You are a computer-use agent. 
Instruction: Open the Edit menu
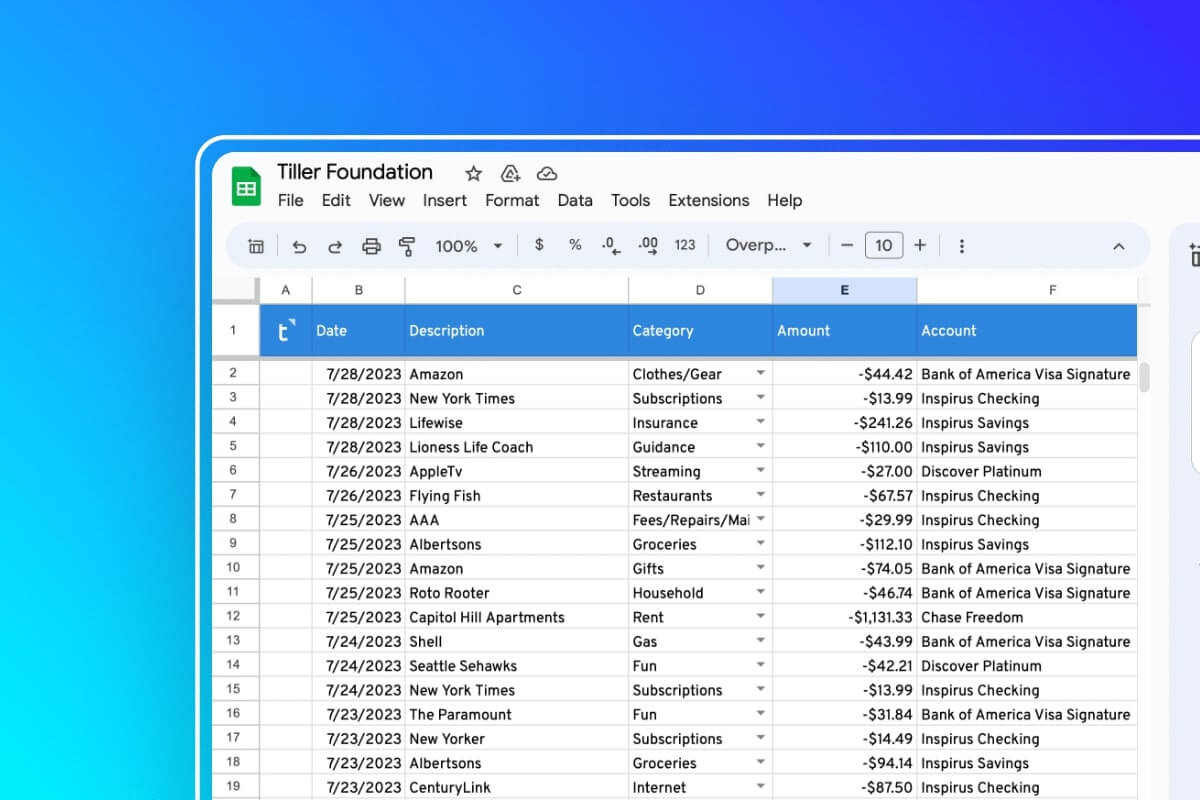point(336,200)
